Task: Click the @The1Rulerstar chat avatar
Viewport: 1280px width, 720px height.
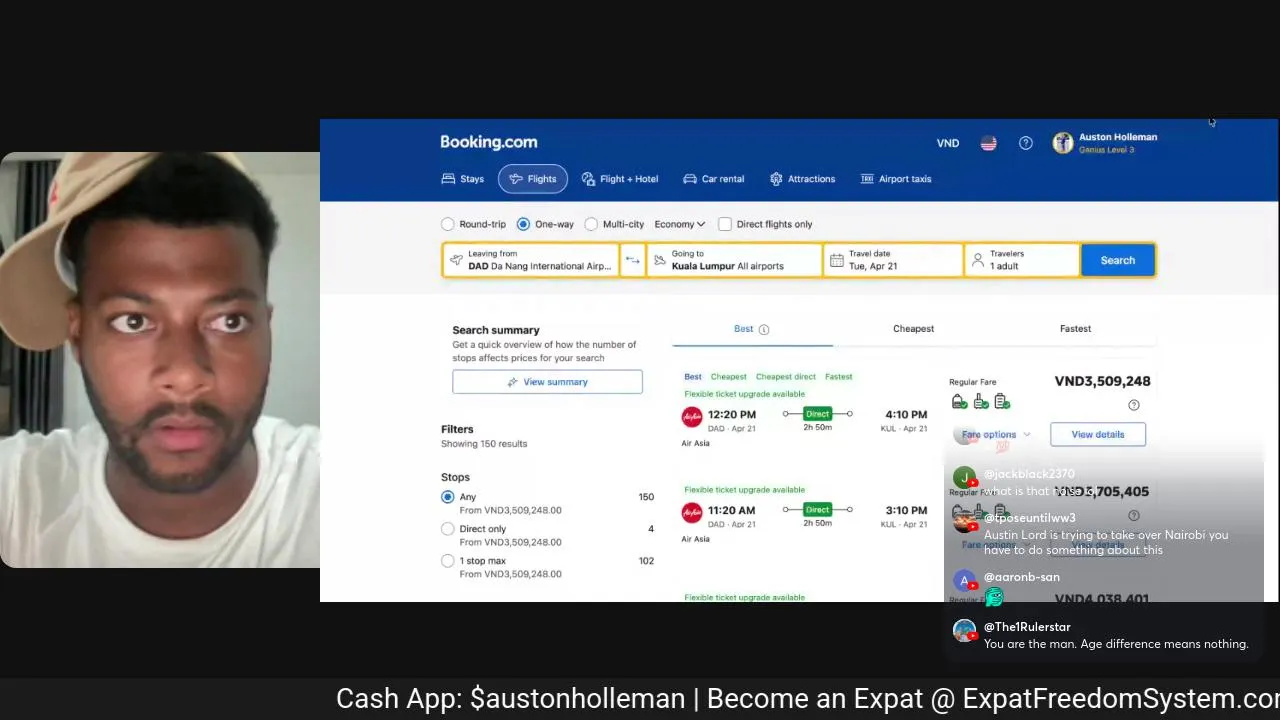Action: [964, 631]
